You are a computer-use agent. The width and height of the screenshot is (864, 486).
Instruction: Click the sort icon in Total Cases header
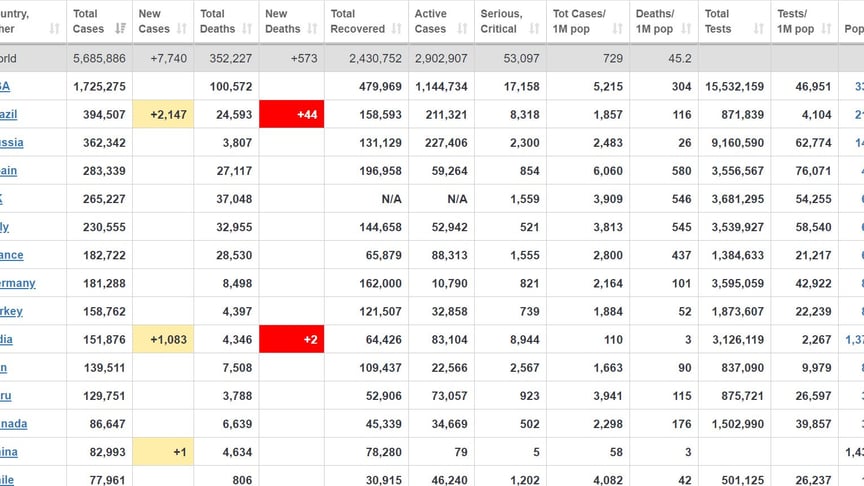point(121,29)
